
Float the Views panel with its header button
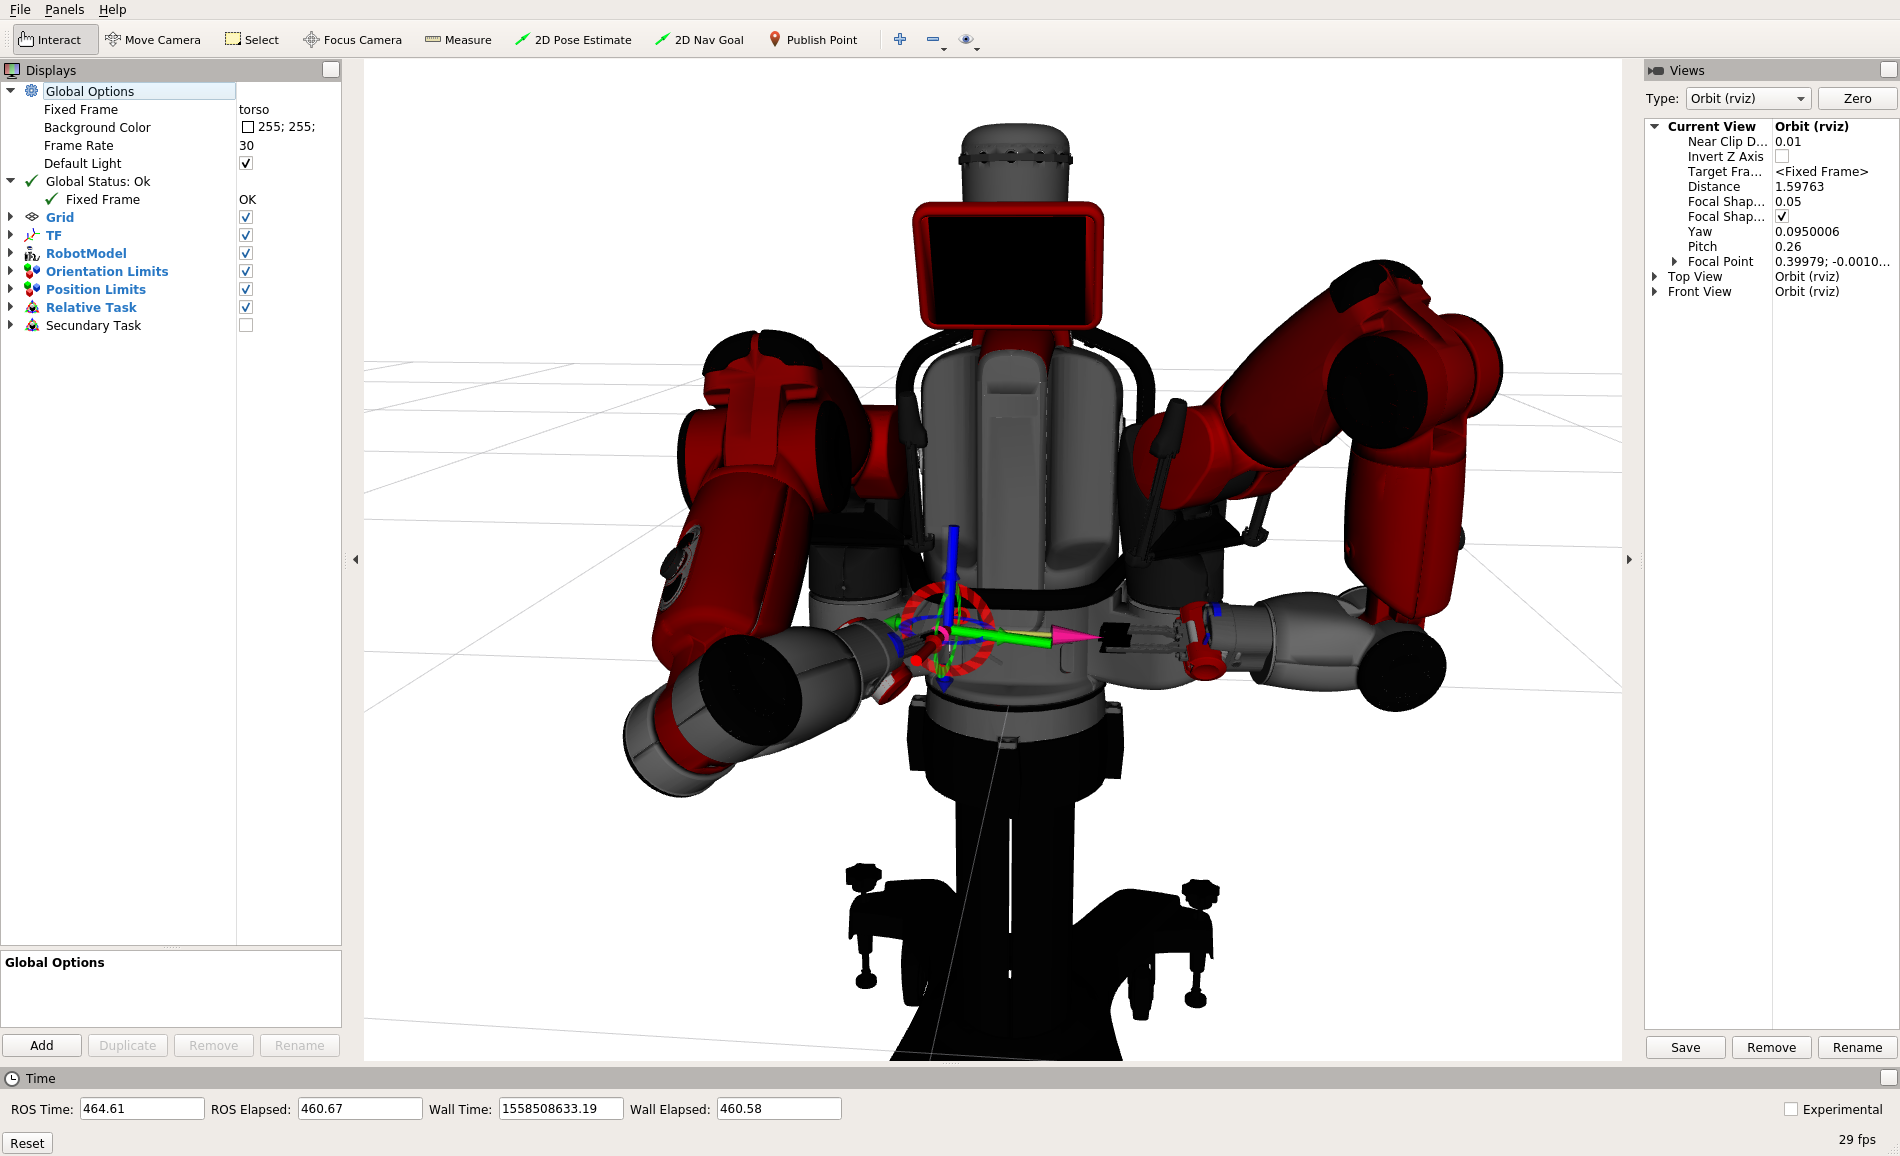(1888, 69)
